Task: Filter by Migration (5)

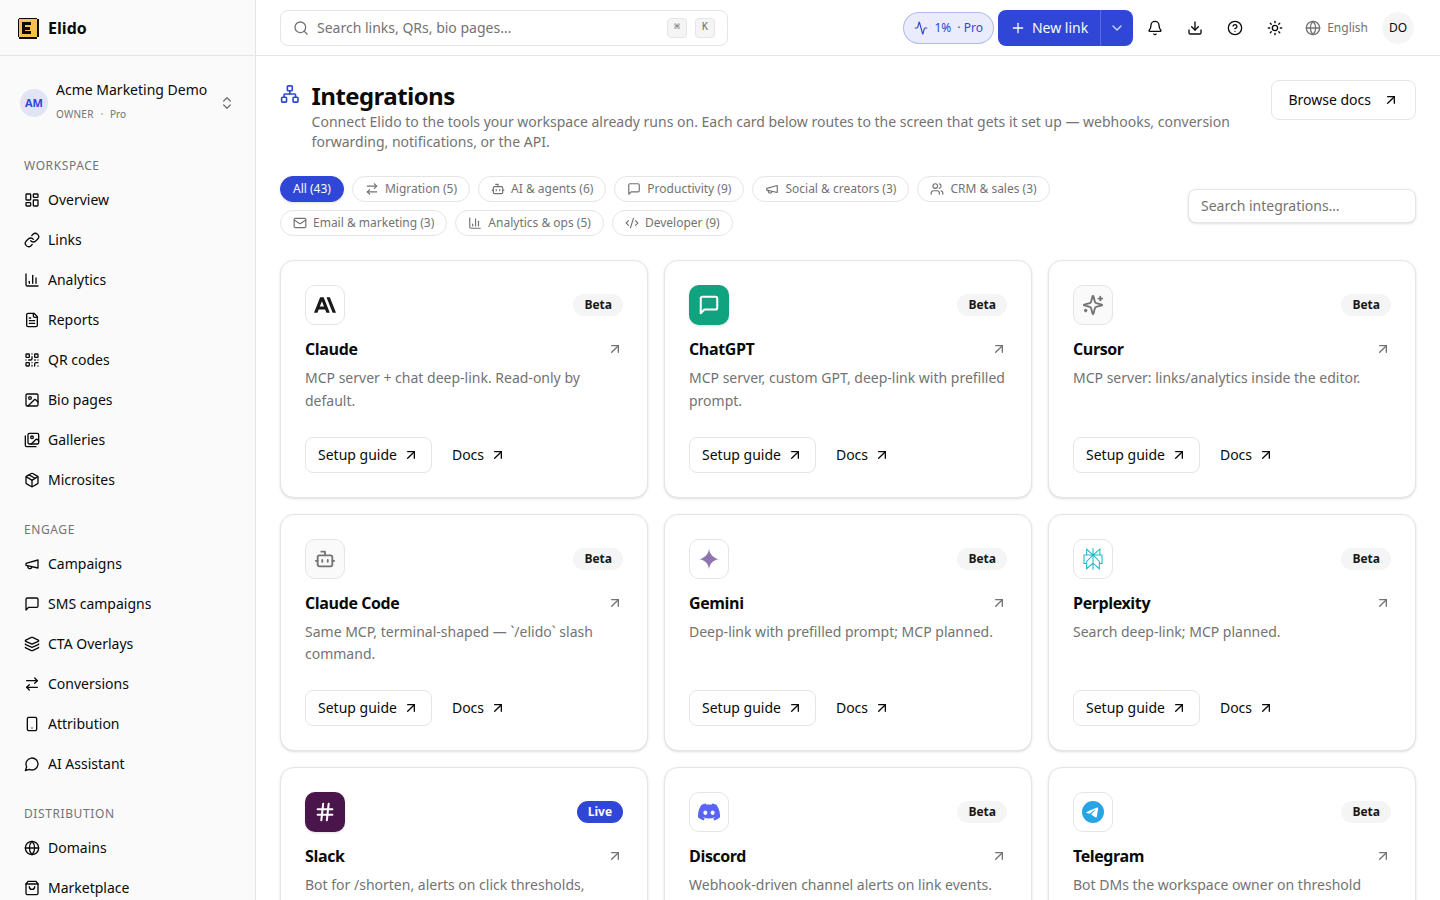Action: pyautogui.click(x=411, y=189)
